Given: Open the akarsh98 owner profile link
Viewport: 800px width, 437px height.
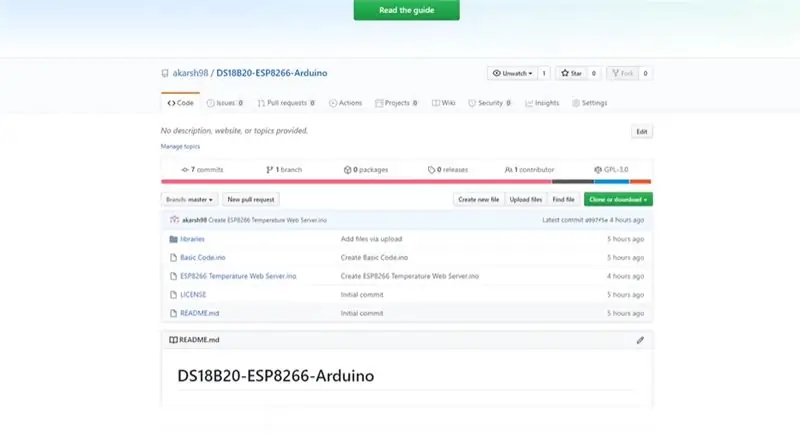Looking at the screenshot, I should click(x=190, y=73).
